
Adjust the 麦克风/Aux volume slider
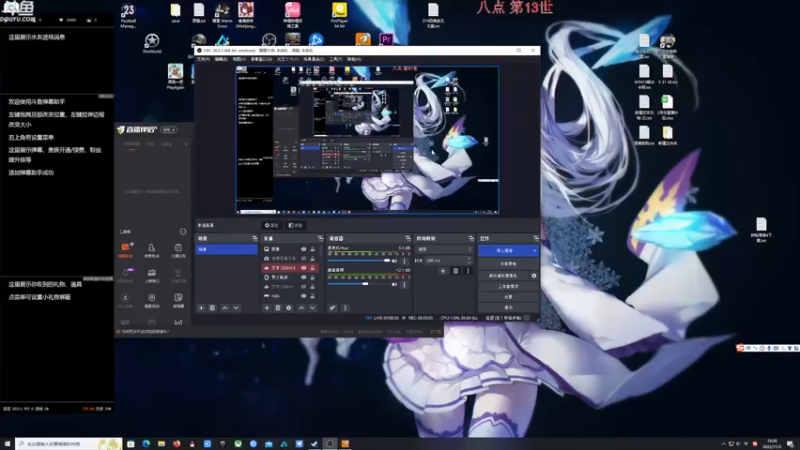tap(359, 261)
